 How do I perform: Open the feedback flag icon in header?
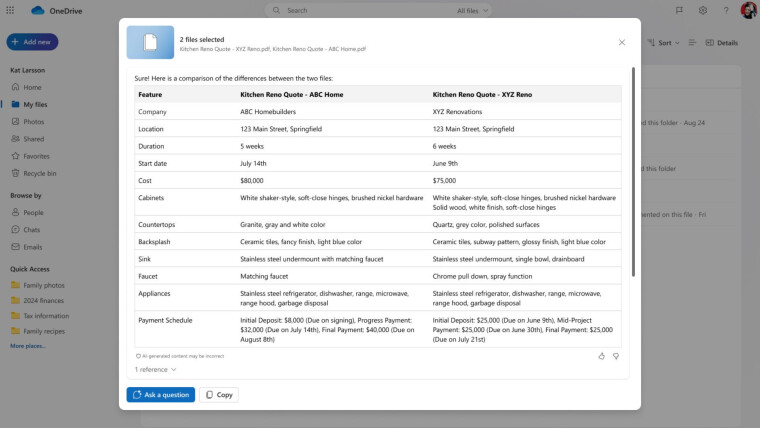pos(679,10)
